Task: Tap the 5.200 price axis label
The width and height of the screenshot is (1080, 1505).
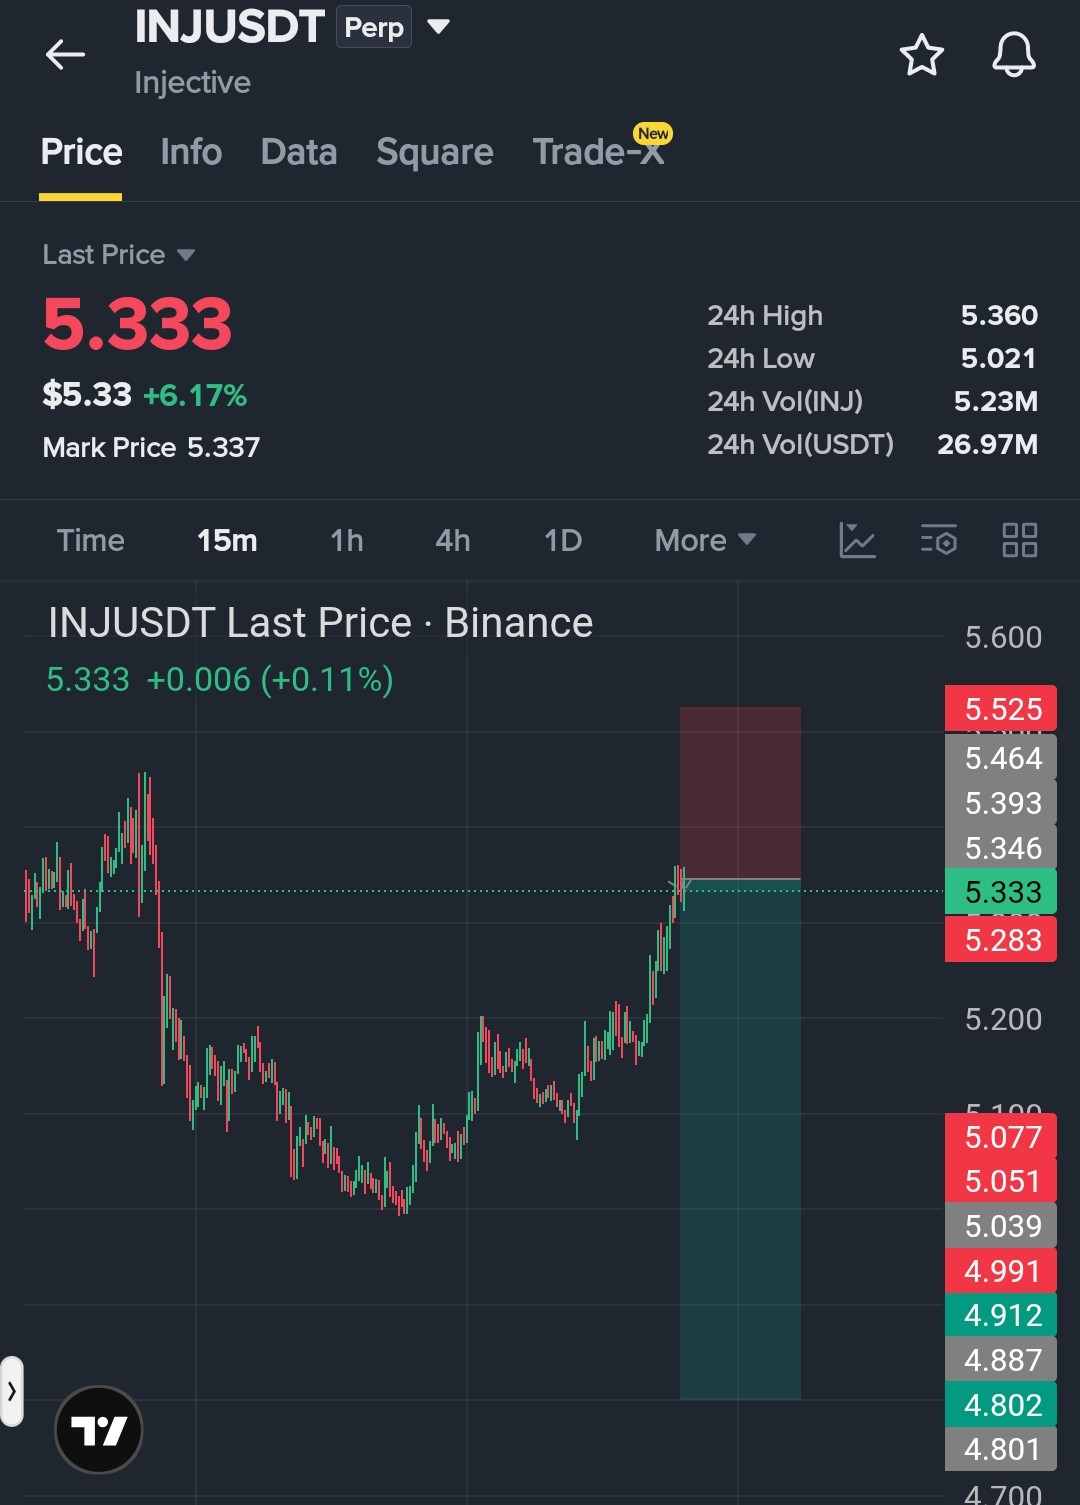Action: tap(1003, 1019)
